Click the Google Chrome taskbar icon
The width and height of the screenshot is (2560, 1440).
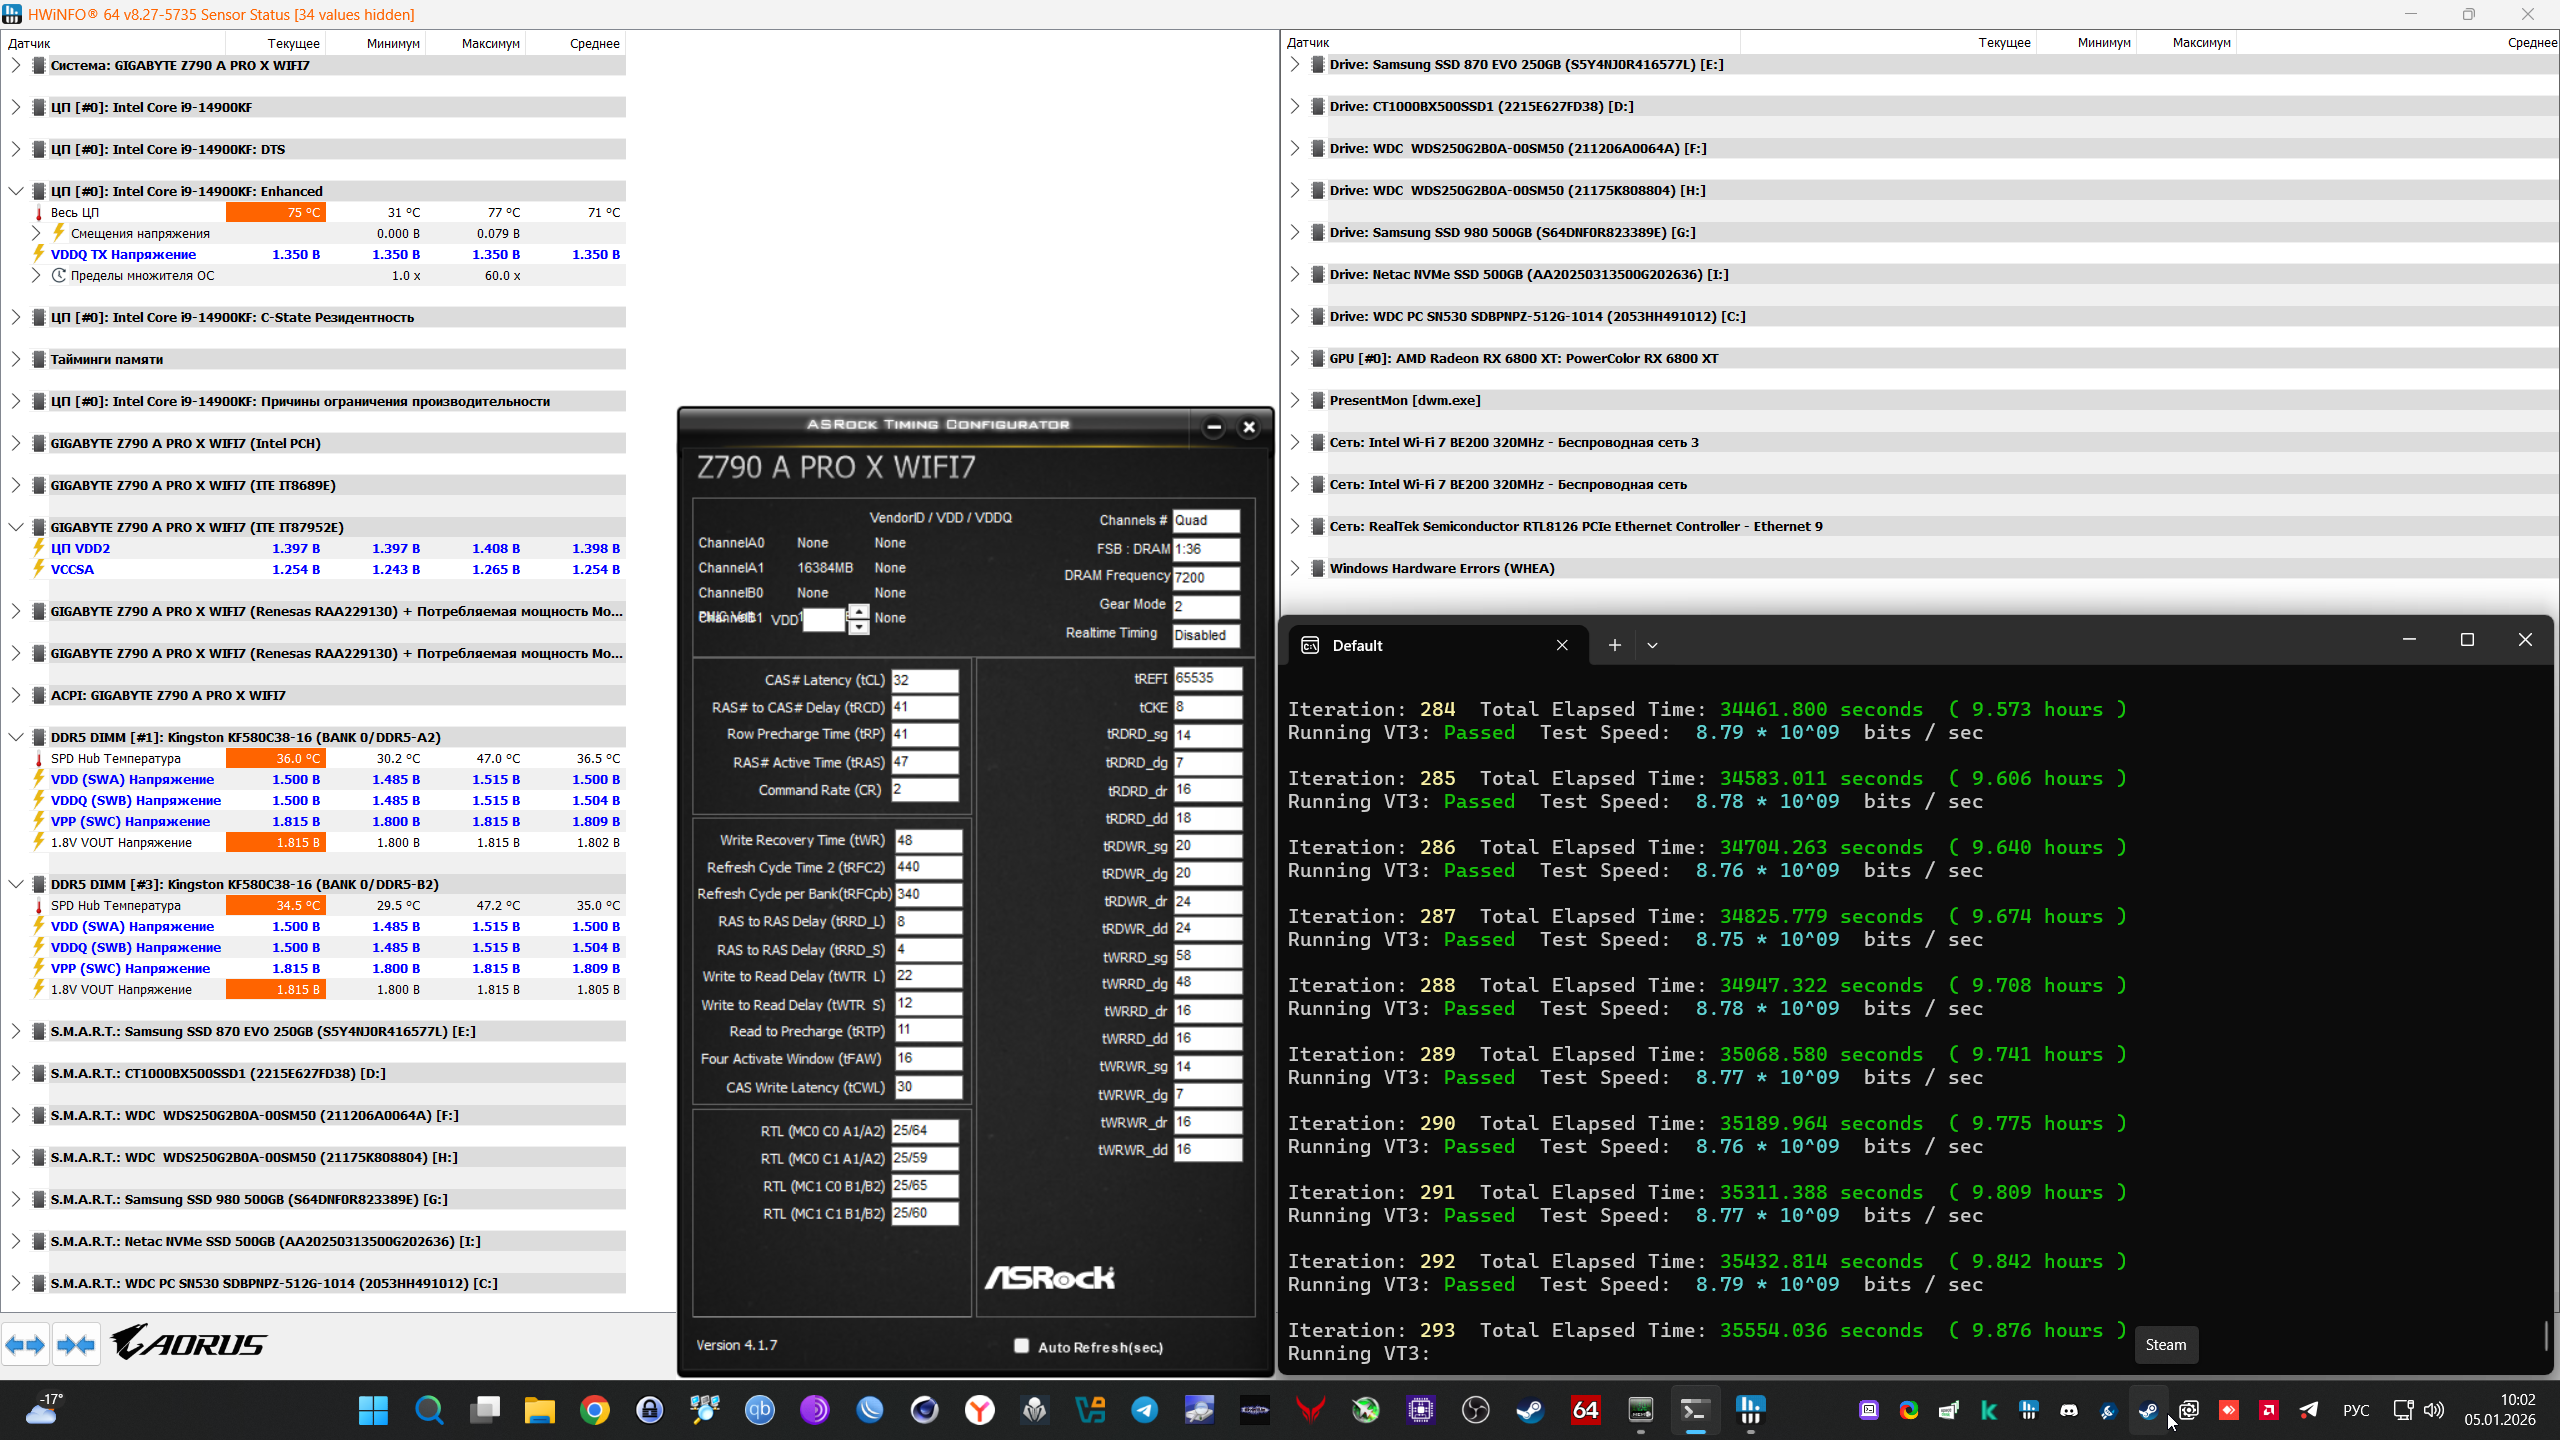click(x=595, y=1410)
